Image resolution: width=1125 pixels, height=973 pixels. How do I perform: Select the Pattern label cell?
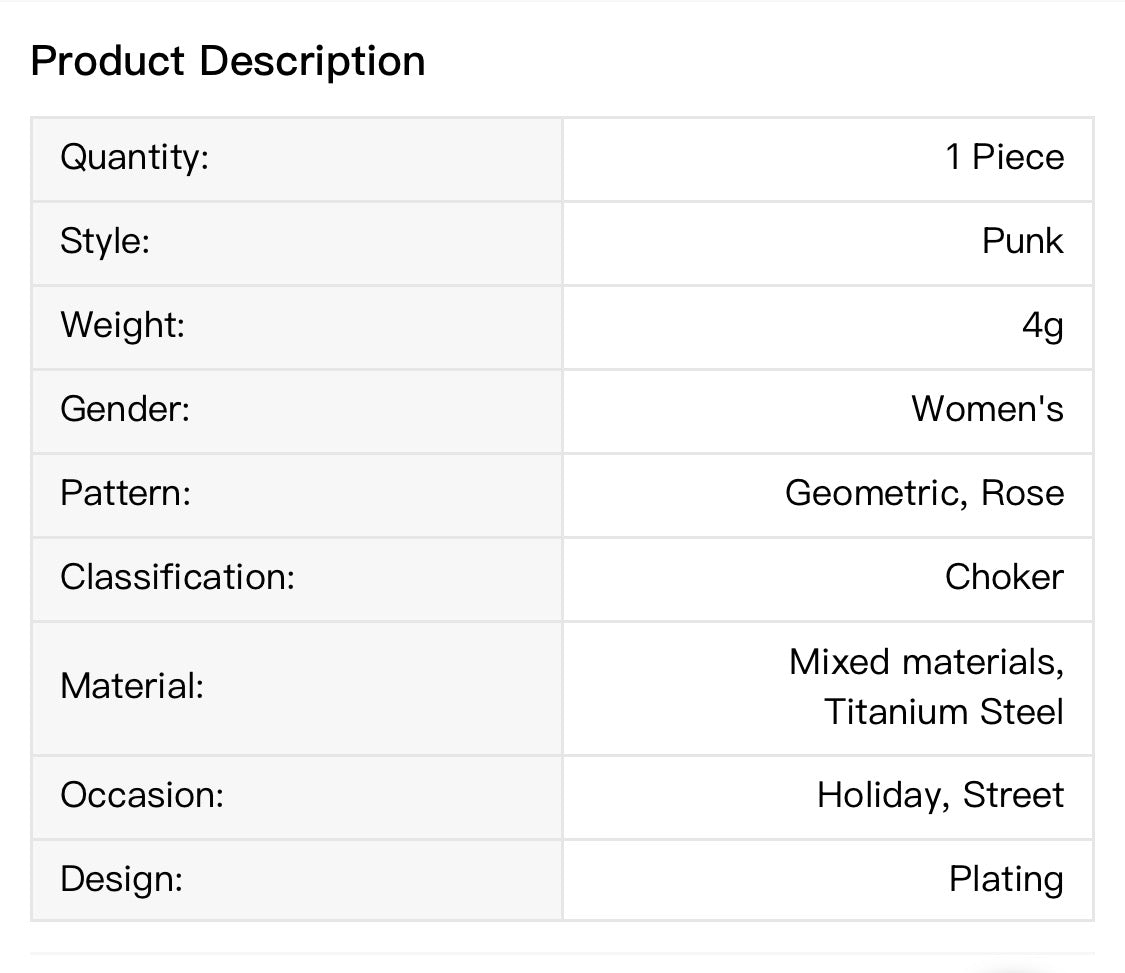297,495
